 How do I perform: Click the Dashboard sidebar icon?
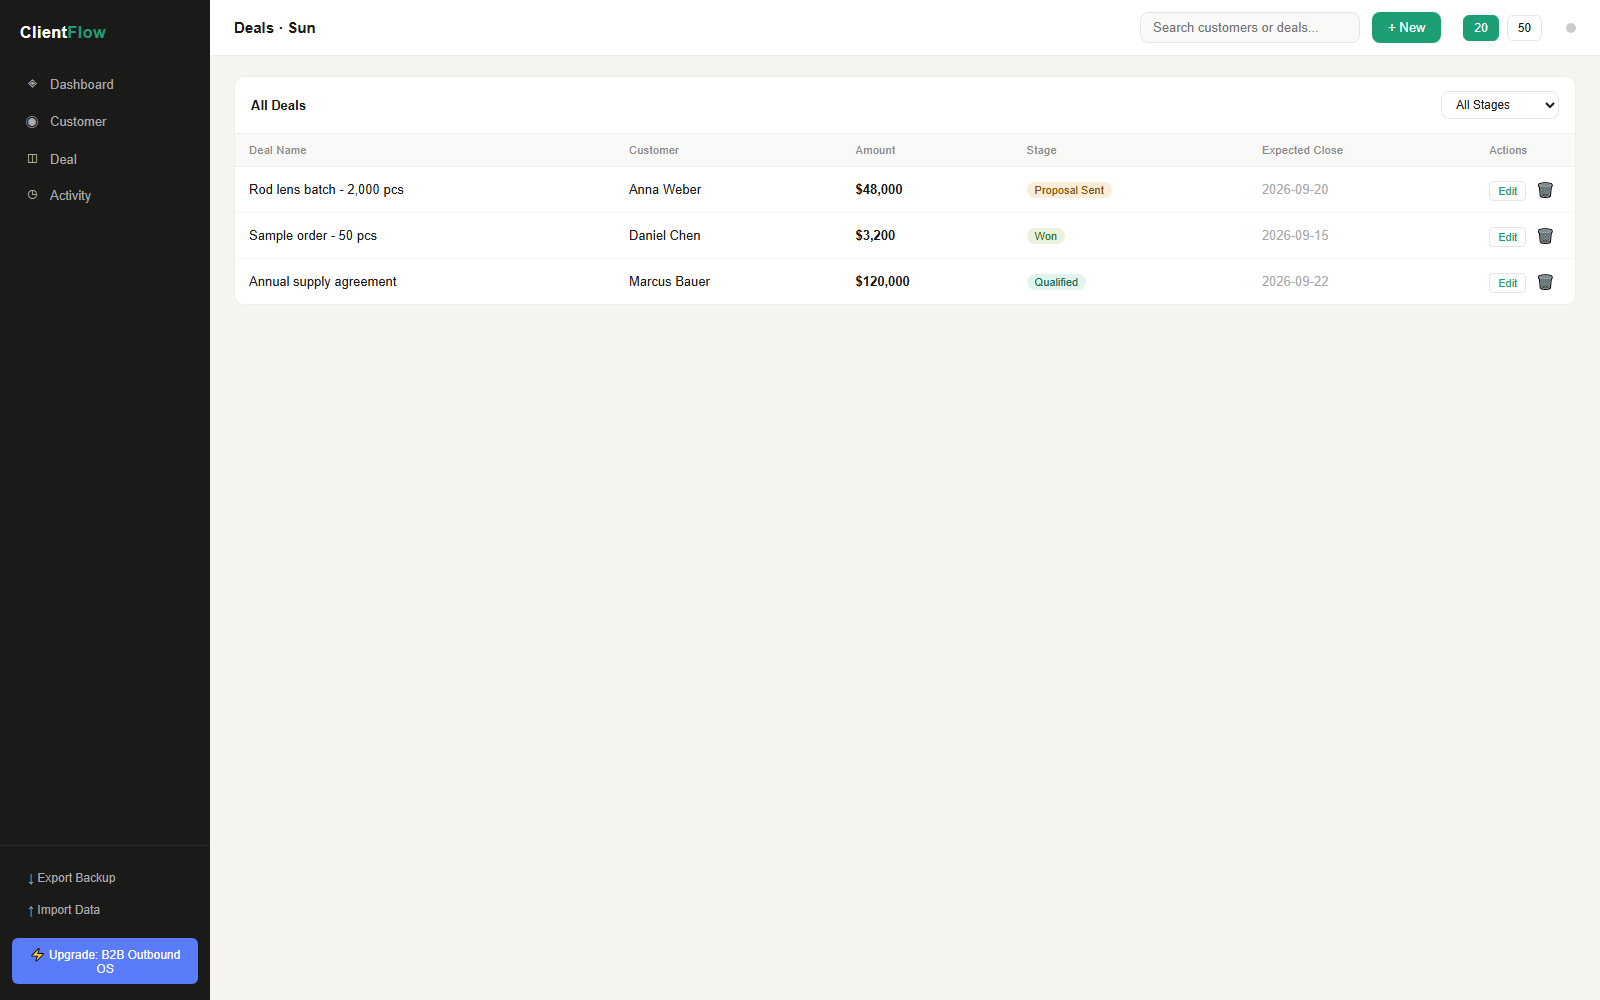[32, 84]
